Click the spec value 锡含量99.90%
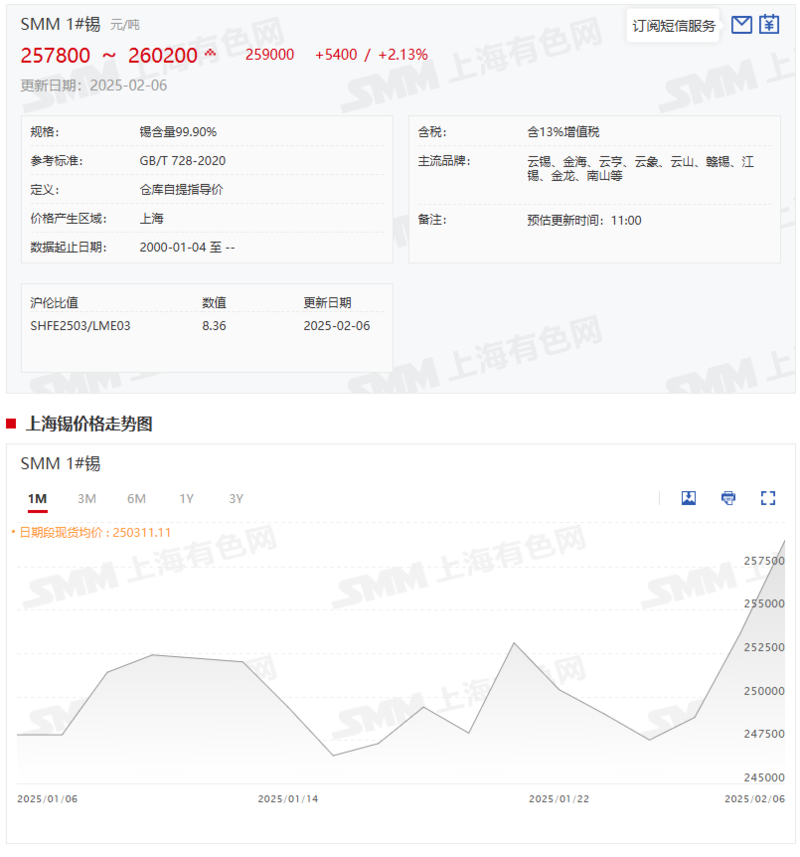Image resolution: width=800 pixels, height=857 pixels. 178,132
